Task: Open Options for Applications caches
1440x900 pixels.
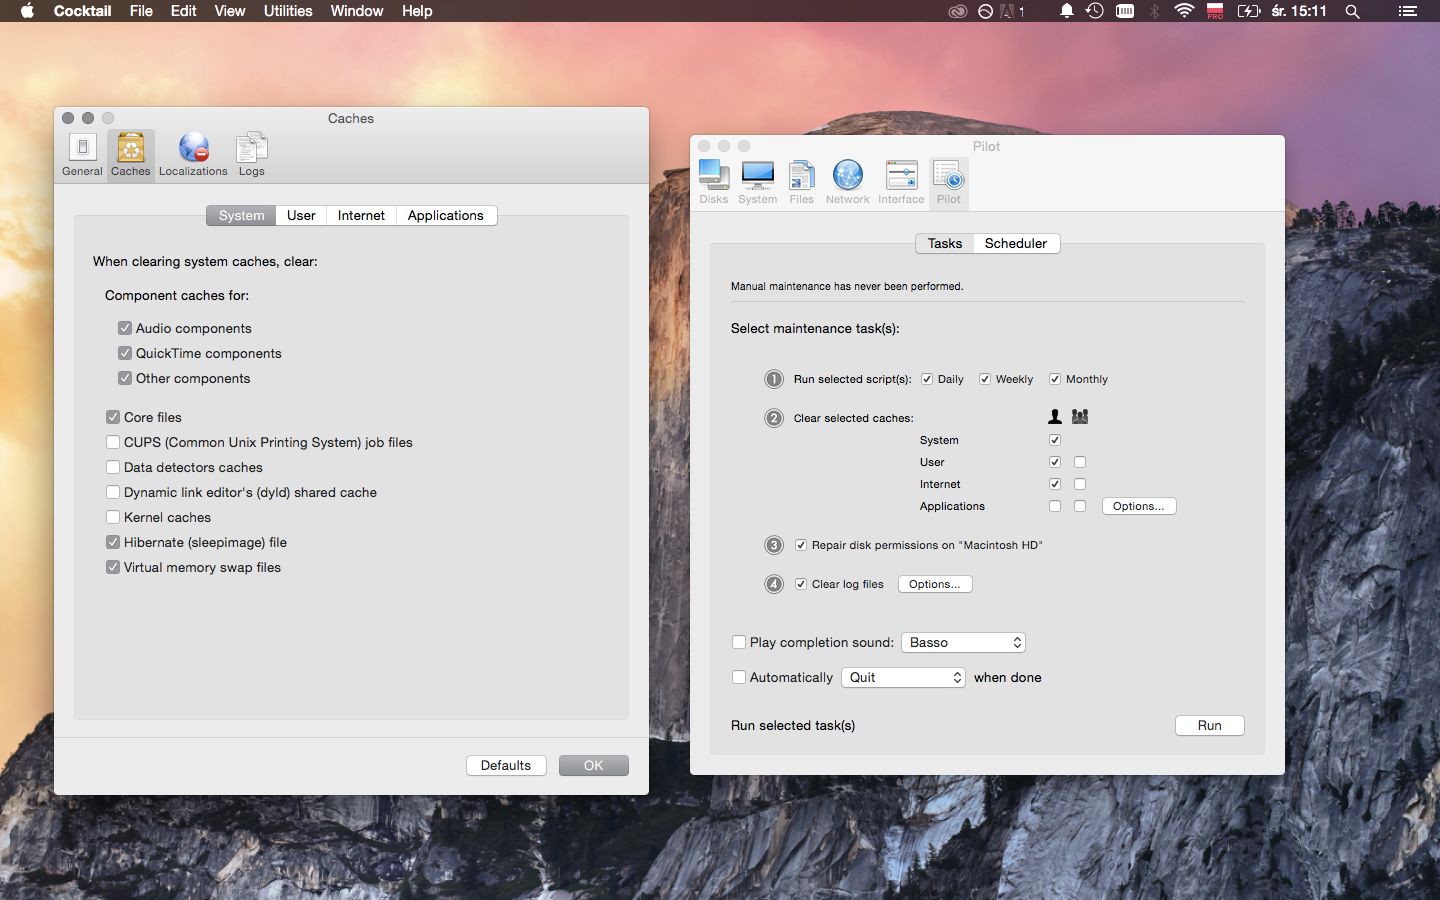Action: pyautogui.click(x=1139, y=506)
